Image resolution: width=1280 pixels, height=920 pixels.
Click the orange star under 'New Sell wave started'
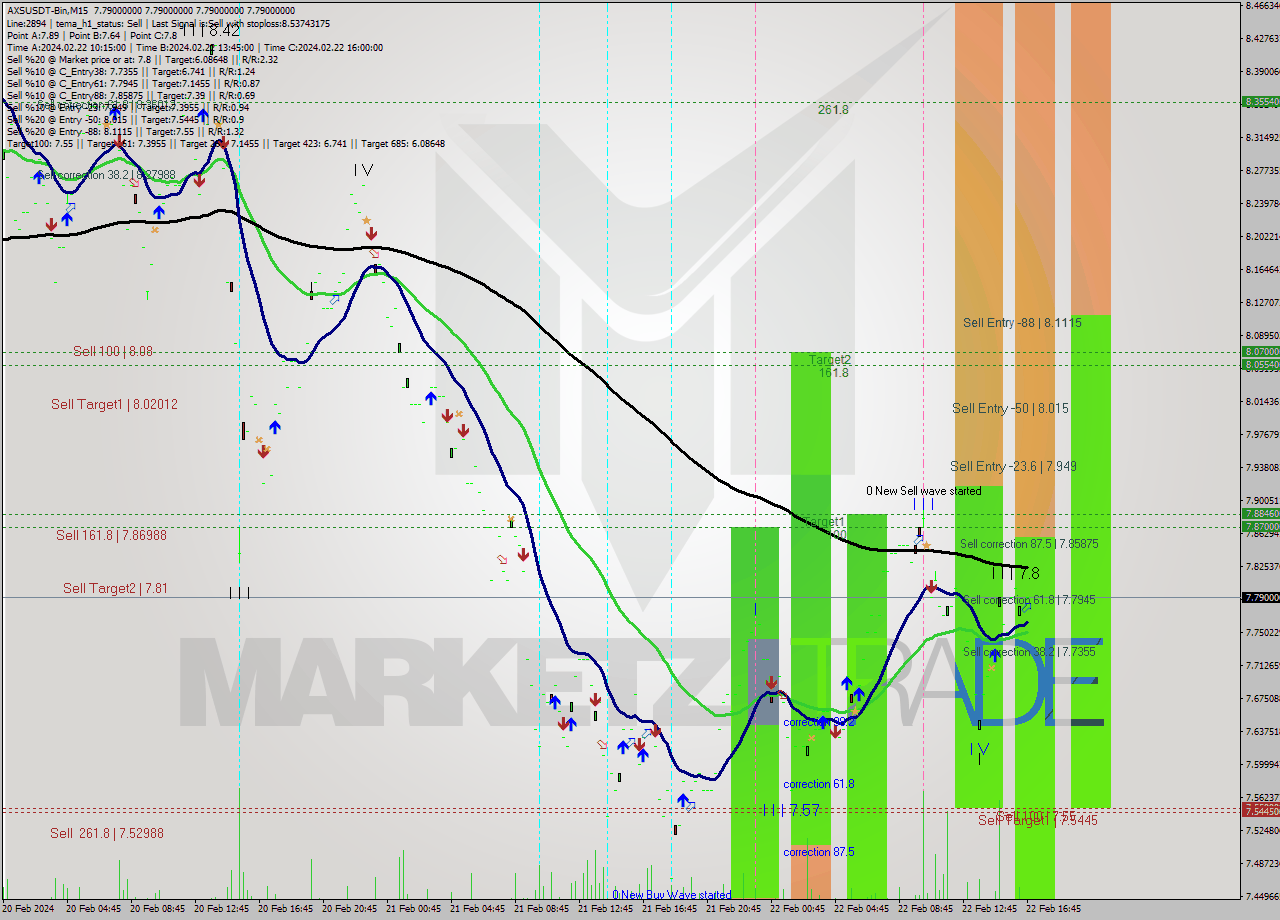(926, 546)
